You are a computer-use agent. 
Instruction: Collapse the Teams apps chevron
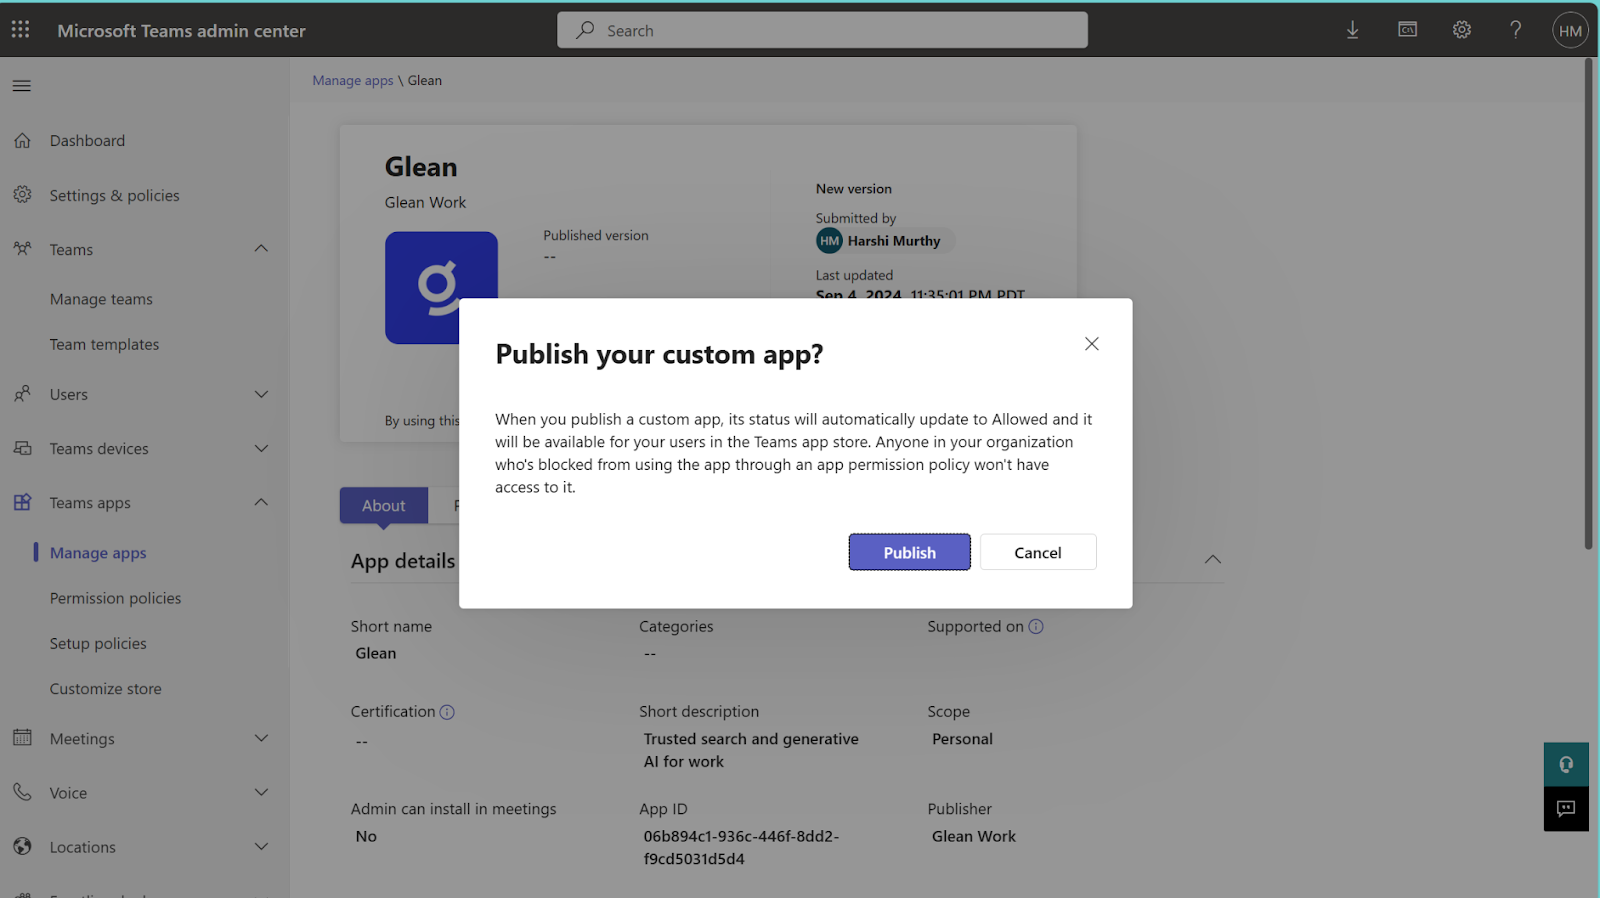click(x=261, y=502)
